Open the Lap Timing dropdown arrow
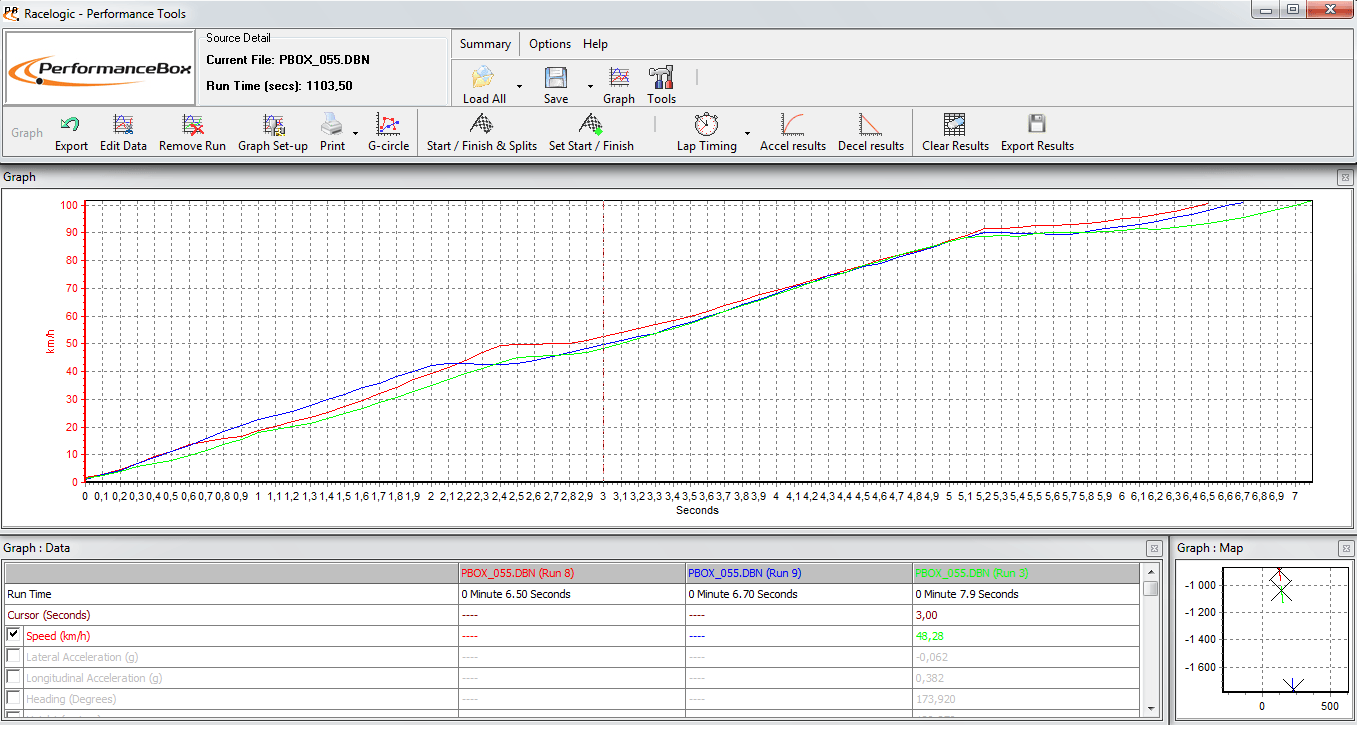Screen dimensions: 1357x731 coord(747,133)
